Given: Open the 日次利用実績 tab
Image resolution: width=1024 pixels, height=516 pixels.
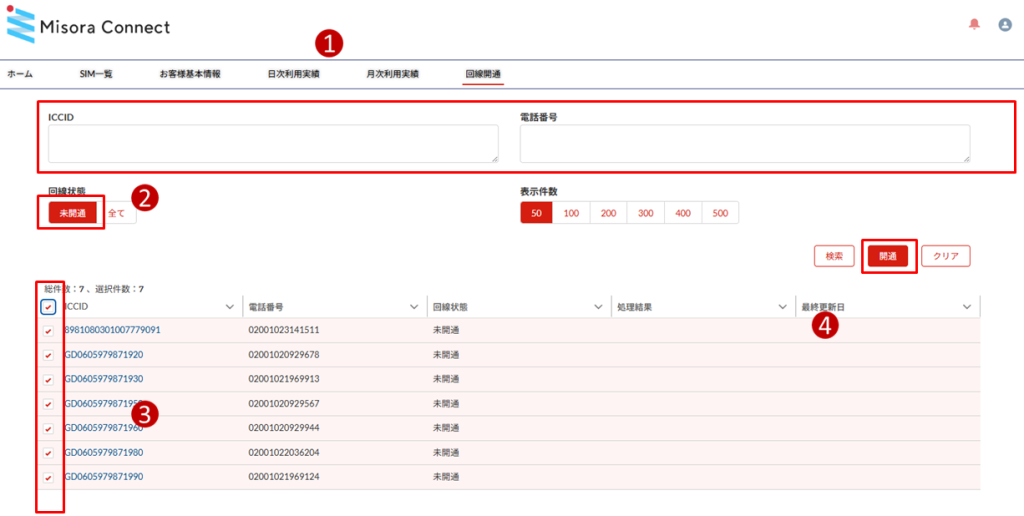Looking at the screenshot, I should click(x=293, y=74).
